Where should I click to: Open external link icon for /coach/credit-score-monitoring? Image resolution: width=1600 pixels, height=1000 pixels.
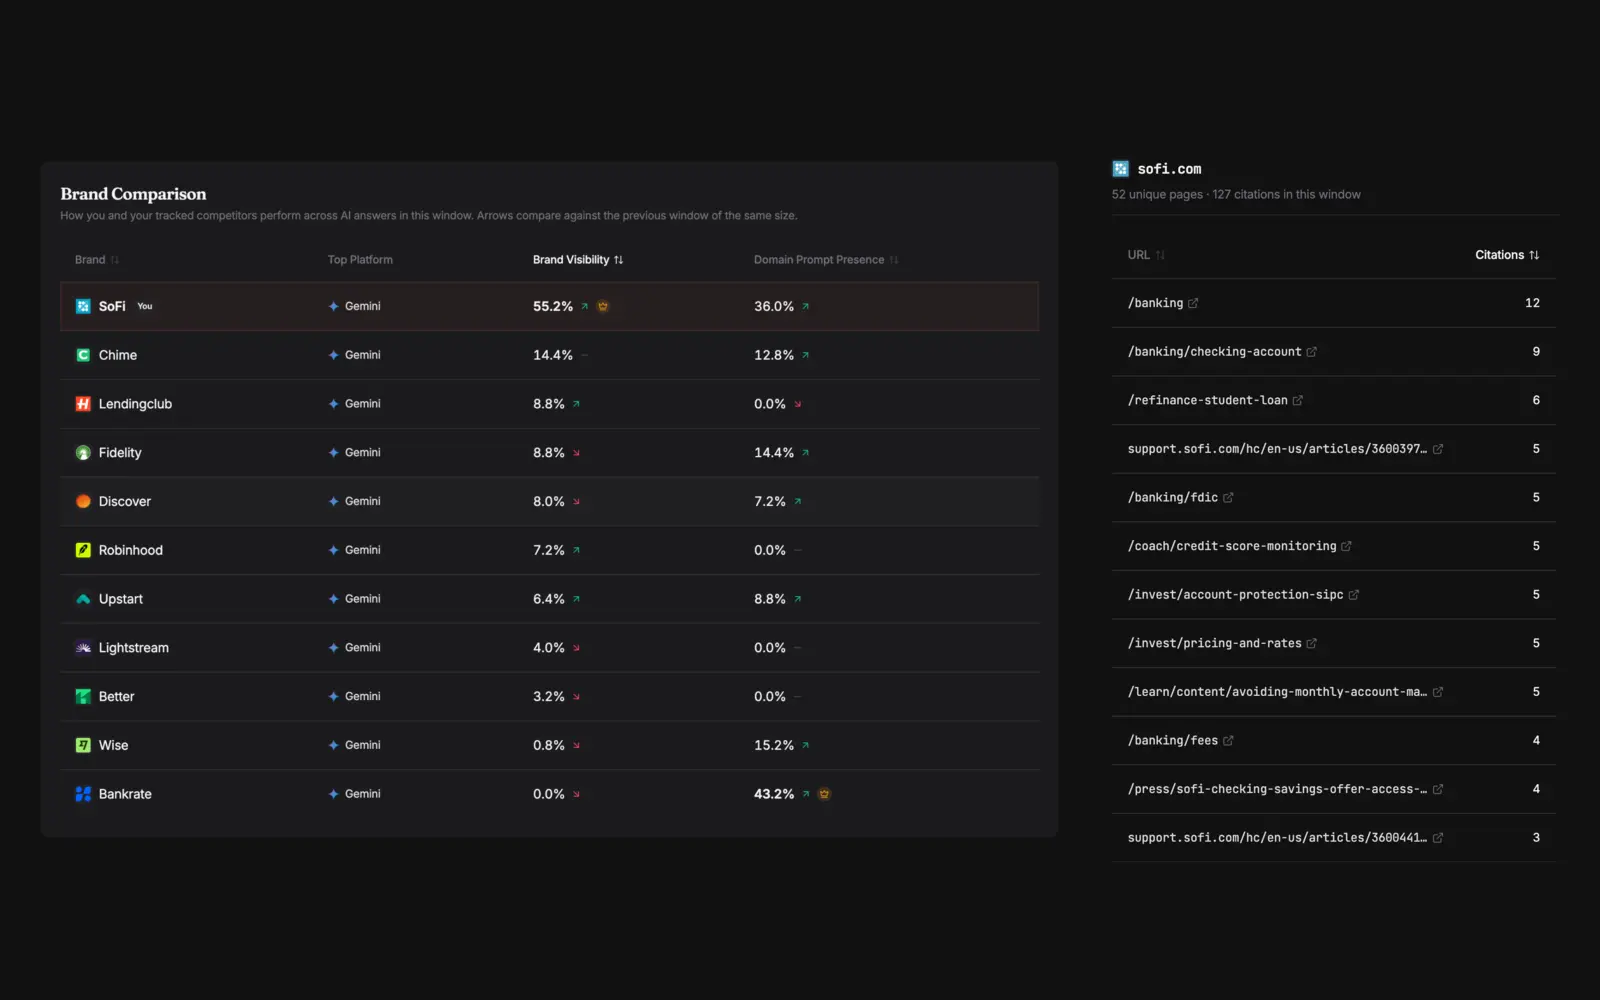tap(1346, 546)
